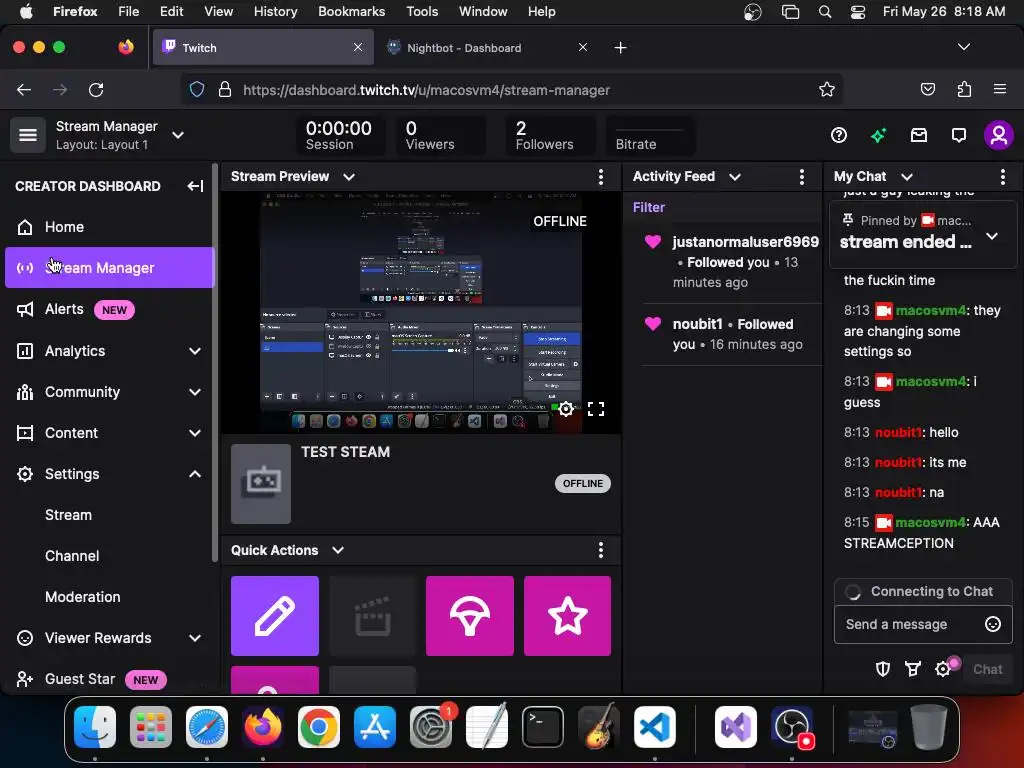
Task: Open Activity Feed three-dot options menu
Action: coord(802,176)
